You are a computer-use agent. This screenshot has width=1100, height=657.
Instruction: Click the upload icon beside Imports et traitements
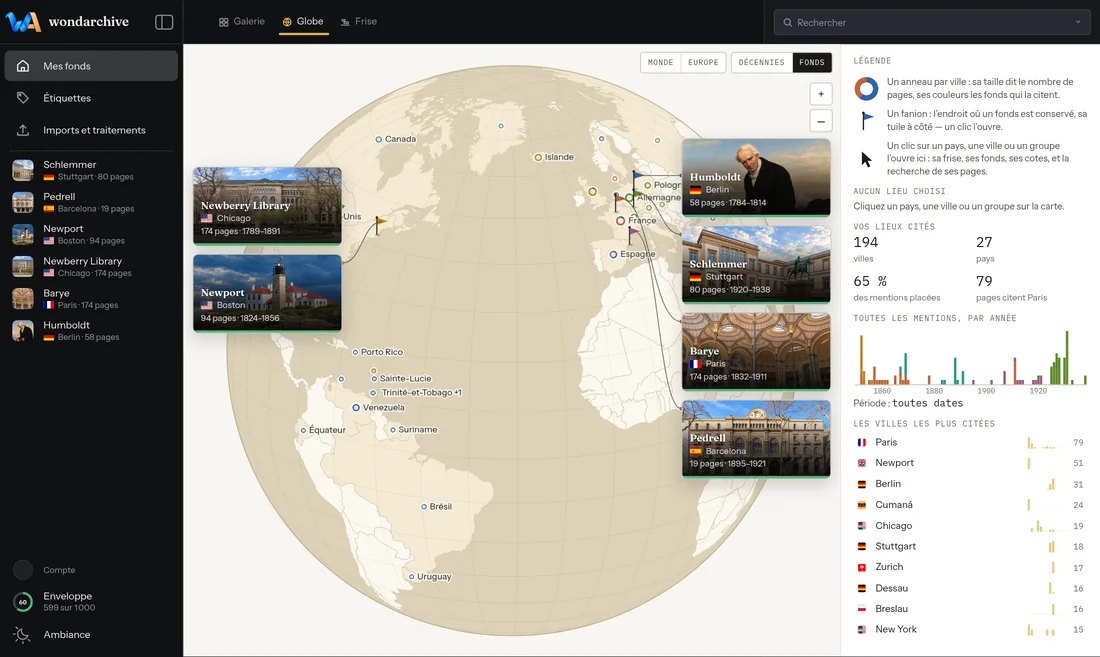point(23,130)
